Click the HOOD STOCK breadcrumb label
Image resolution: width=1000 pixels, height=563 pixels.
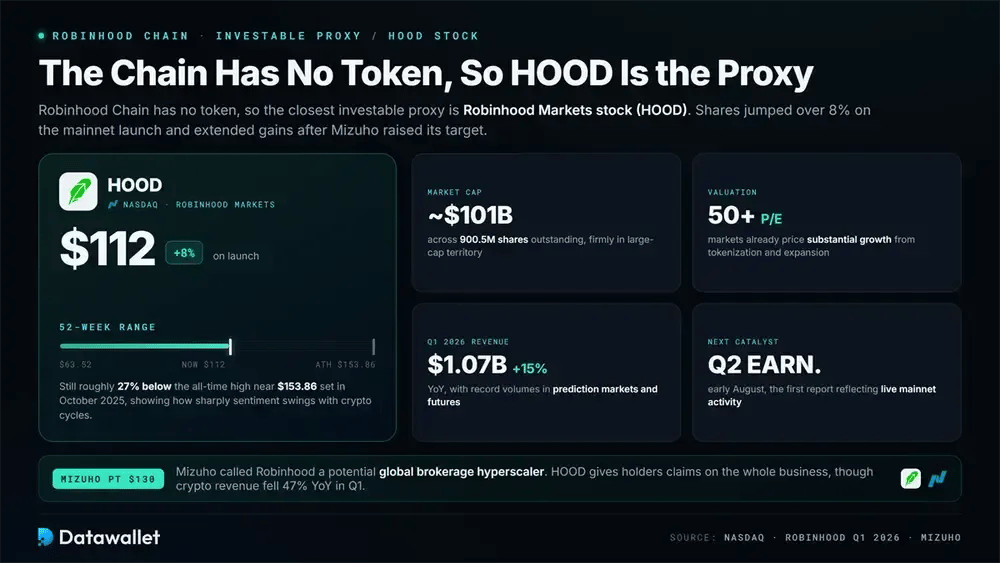coord(434,36)
